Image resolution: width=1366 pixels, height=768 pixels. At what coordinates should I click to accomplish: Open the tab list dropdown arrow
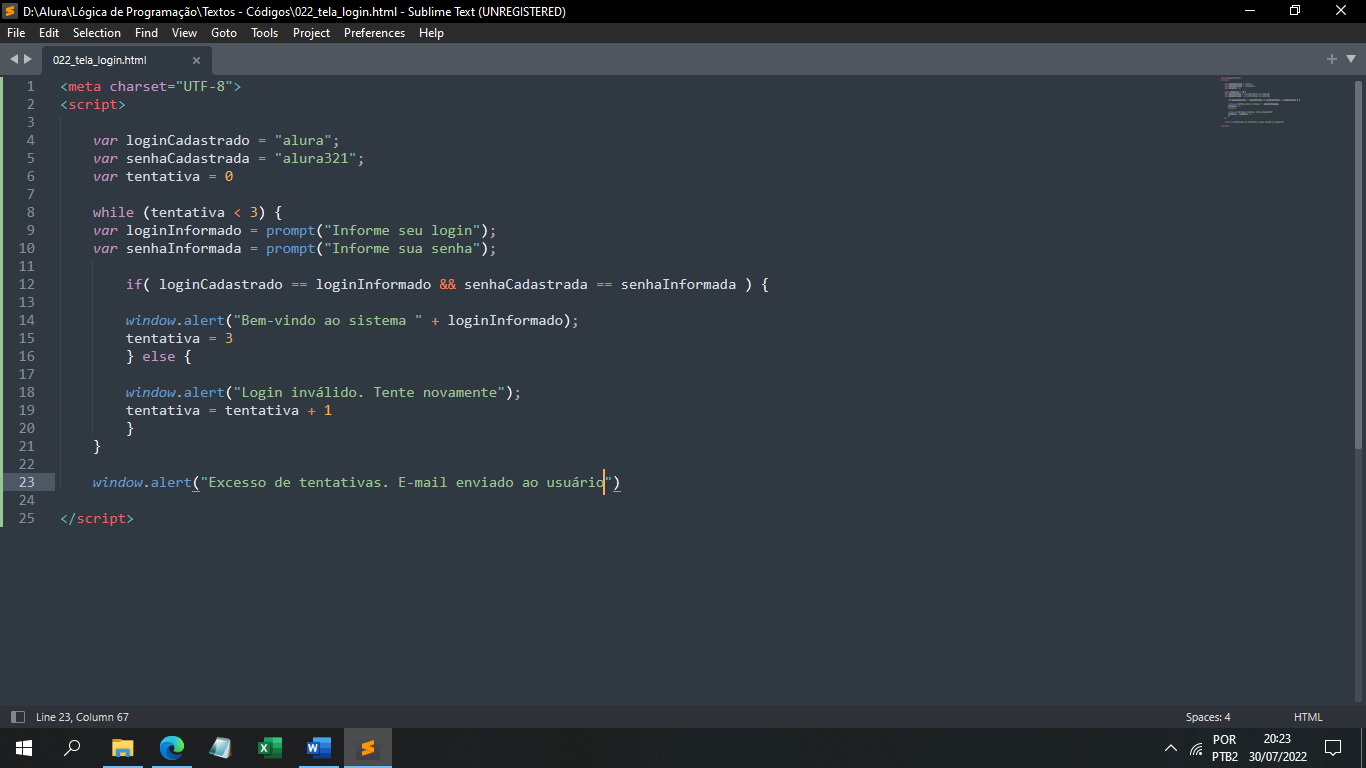[1350, 60]
